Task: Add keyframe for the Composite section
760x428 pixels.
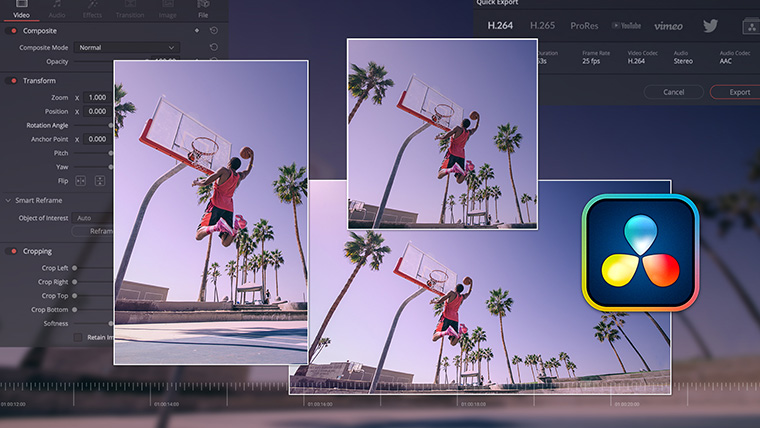Action: pyautogui.click(x=196, y=31)
